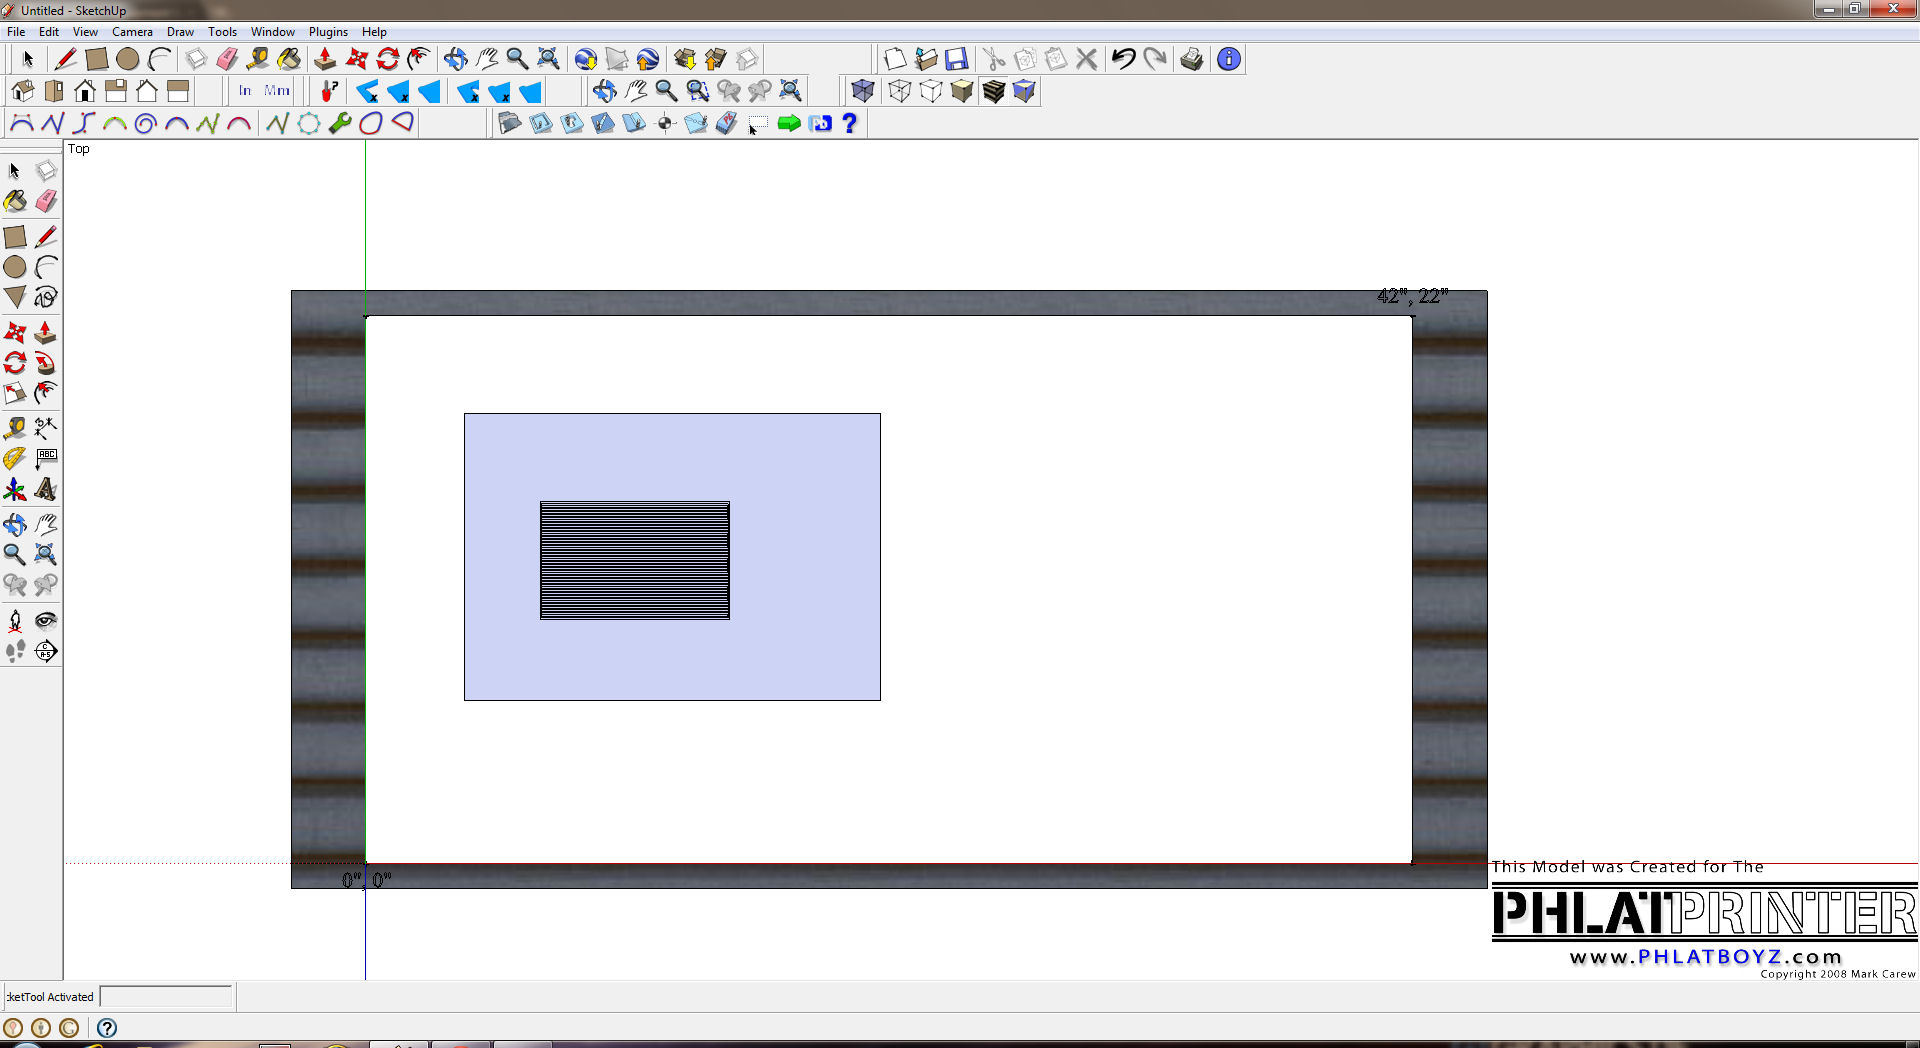
Task: Click the Undo arrow in the toolbar
Action: [1123, 59]
